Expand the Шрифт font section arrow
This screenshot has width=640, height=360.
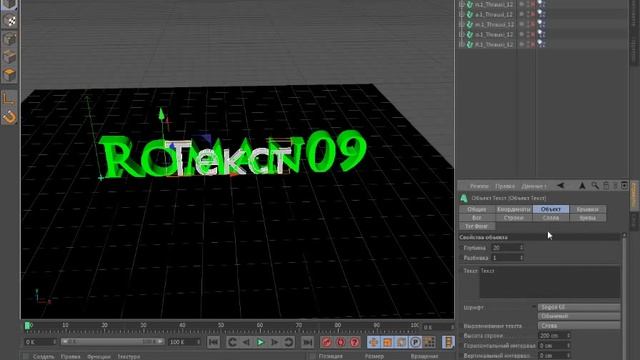point(534,307)
